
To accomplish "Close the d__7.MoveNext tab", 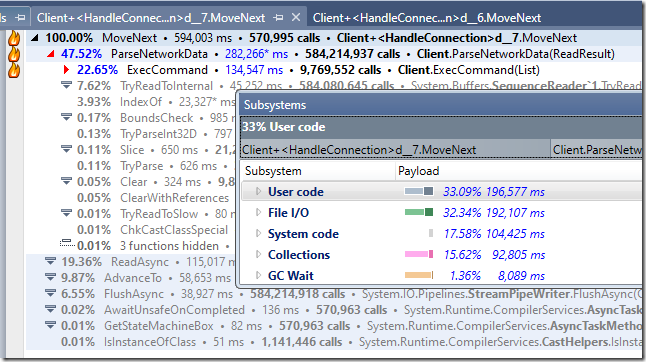I will click(x=296, y=18).
